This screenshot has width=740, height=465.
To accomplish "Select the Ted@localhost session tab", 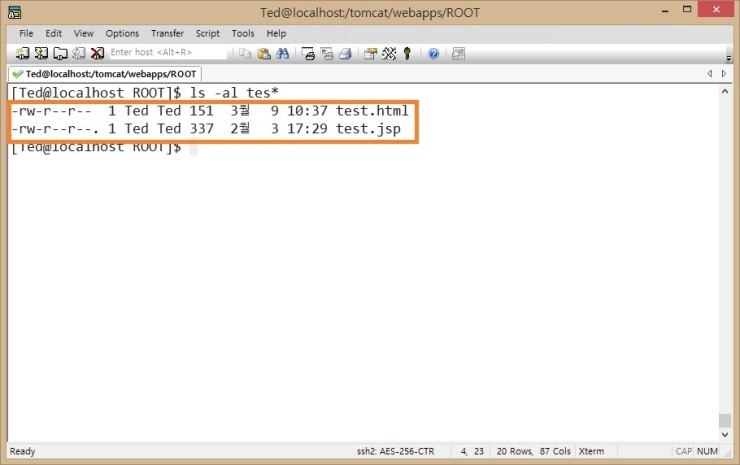I will click(104, 74).
